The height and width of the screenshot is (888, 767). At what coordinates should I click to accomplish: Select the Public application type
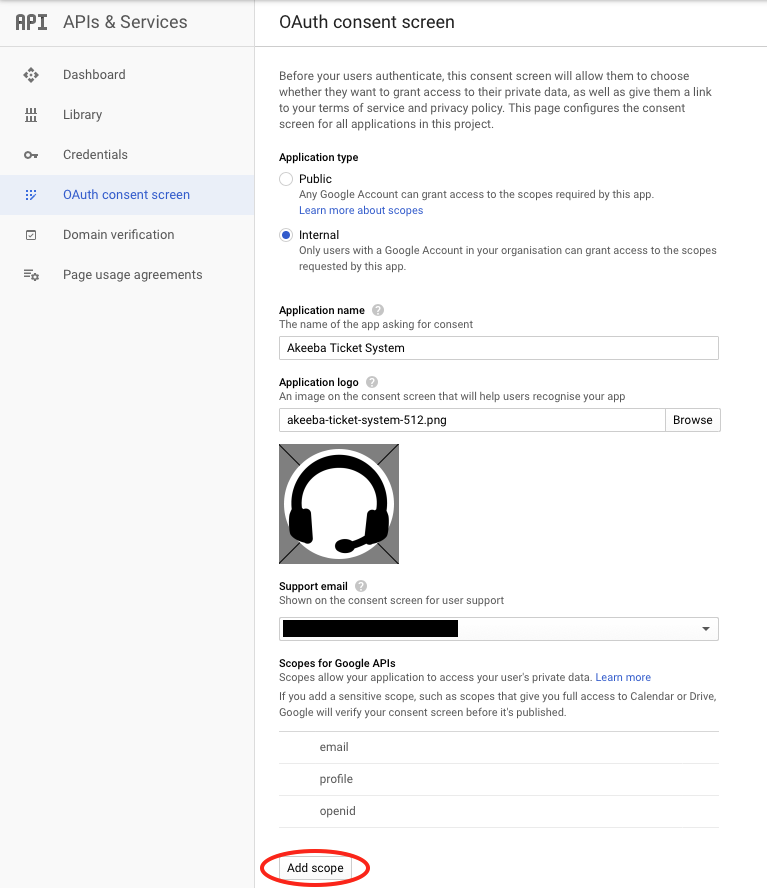286,179
